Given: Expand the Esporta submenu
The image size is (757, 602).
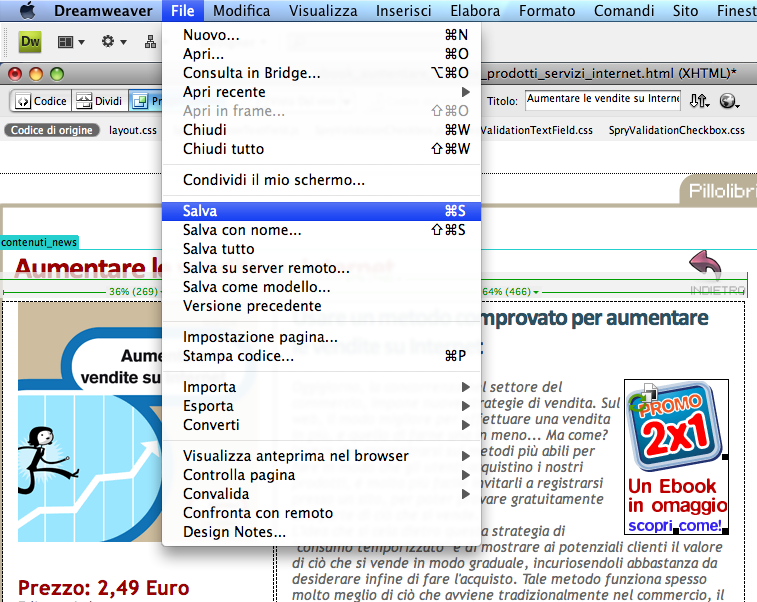Looking at the screenshot, I should (321, 406).
